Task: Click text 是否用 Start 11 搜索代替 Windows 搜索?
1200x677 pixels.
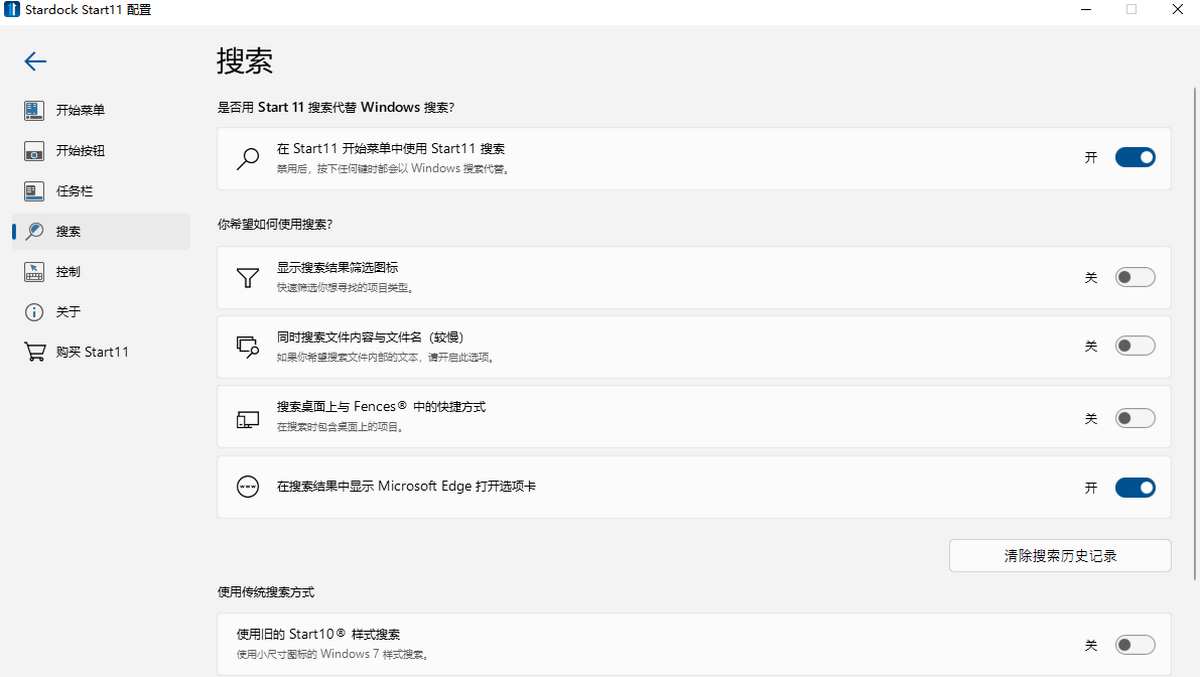Action: (336, 107)
